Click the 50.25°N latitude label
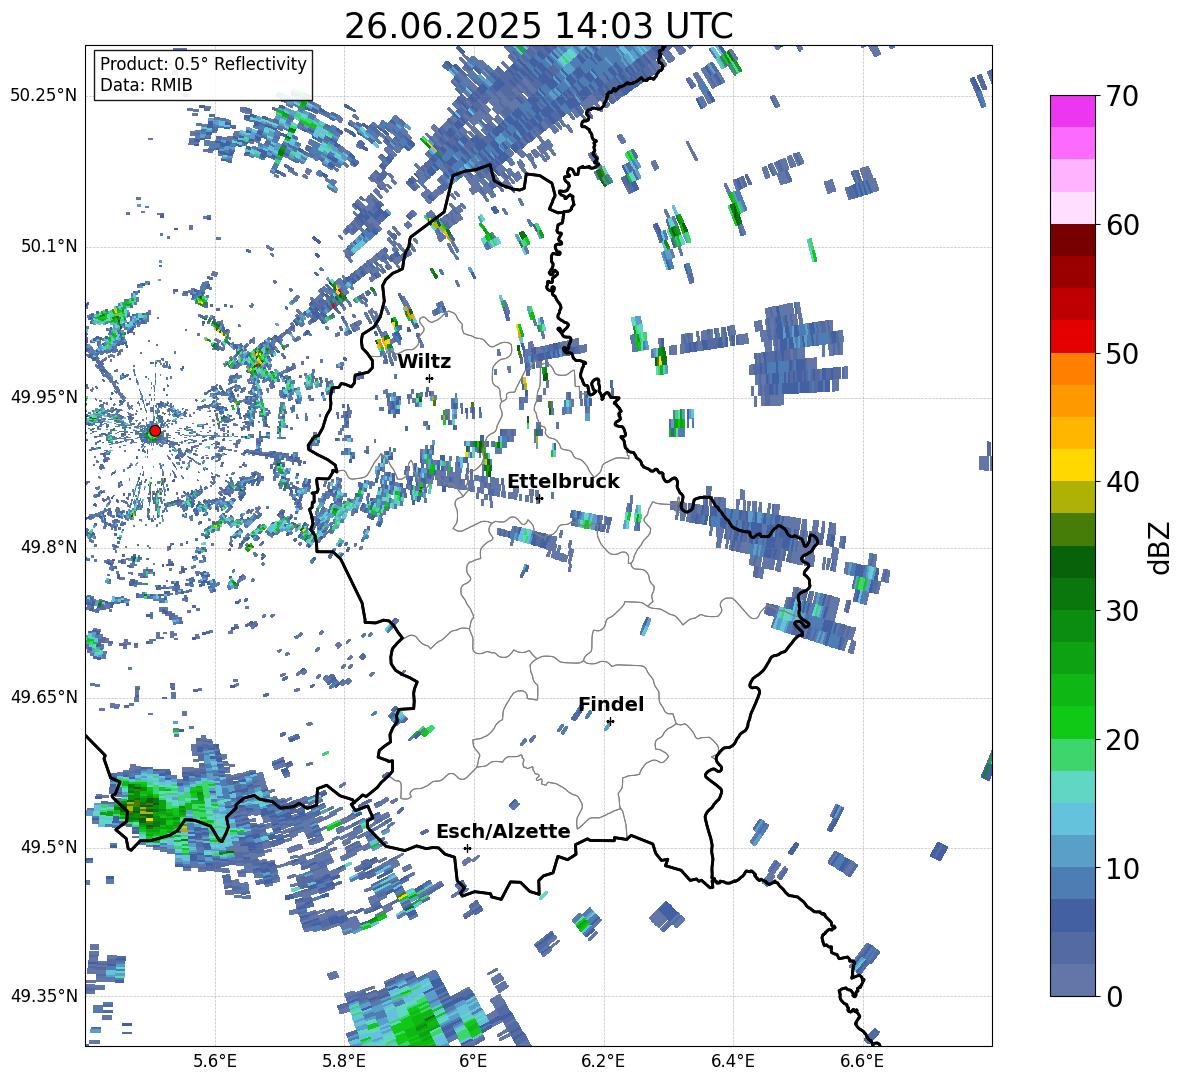 [x=44, y=96]
